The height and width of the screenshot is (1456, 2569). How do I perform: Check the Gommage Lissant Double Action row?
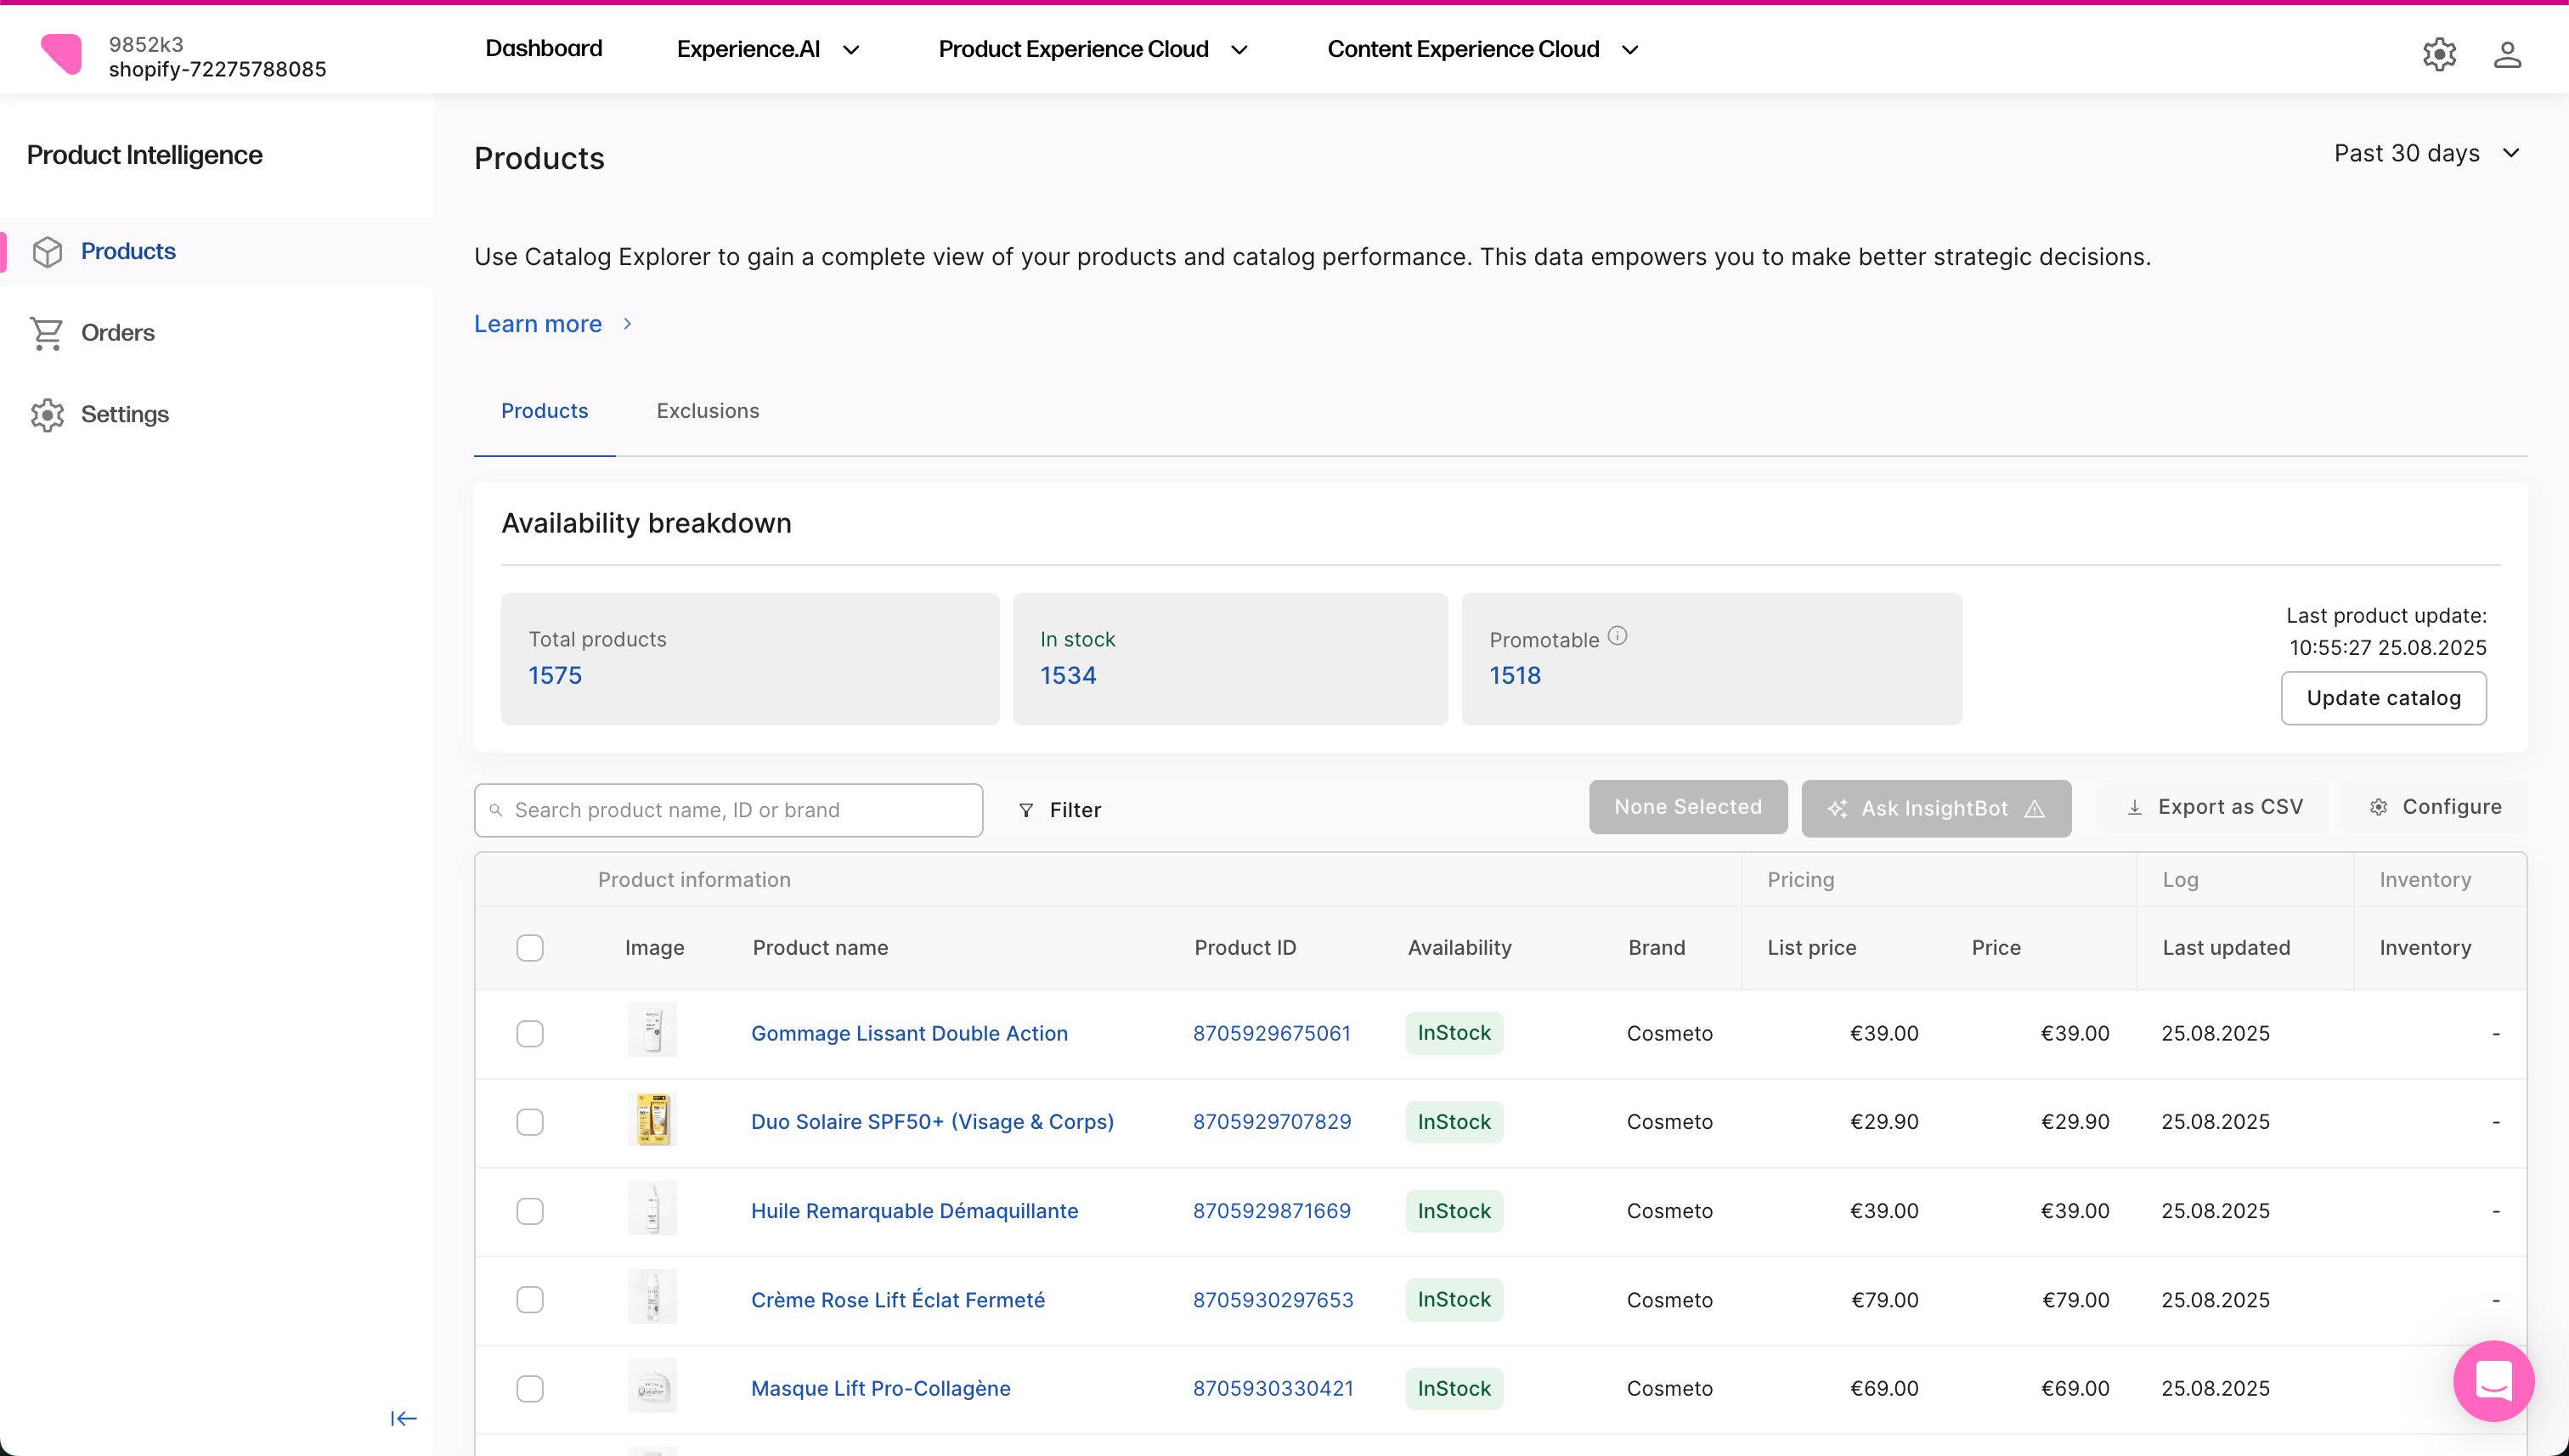(530, 1033)
